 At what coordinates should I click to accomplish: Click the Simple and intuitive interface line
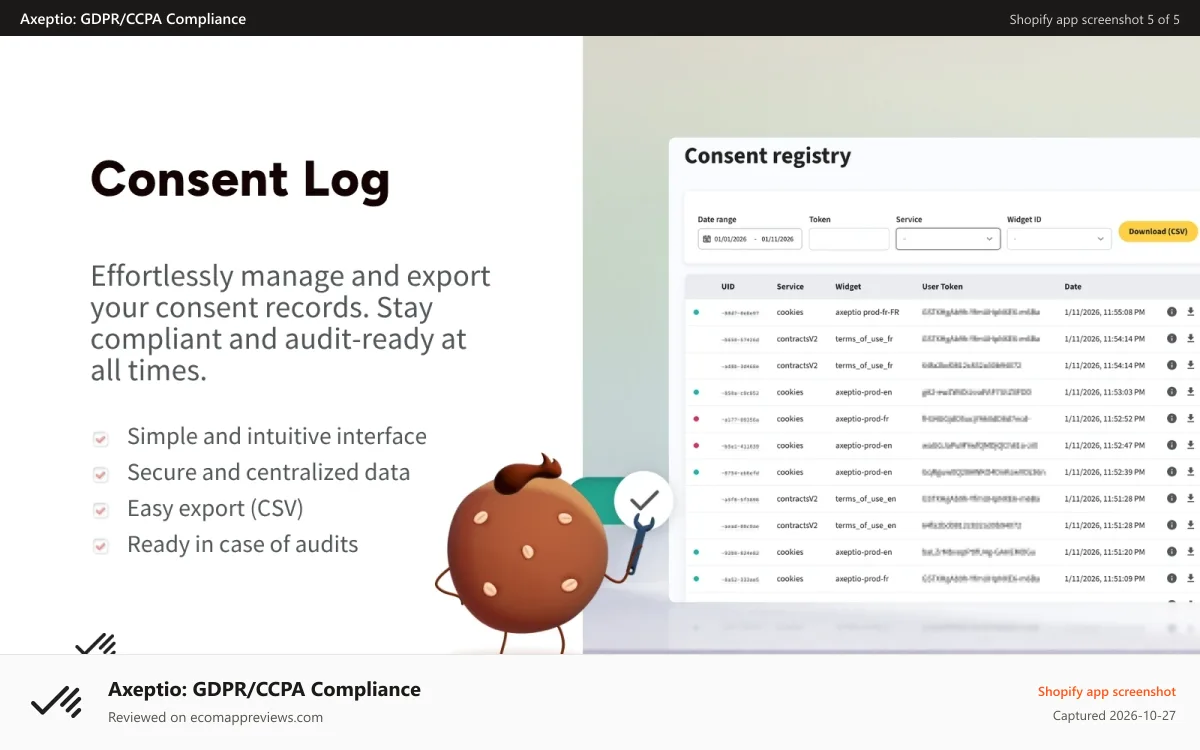277,436
